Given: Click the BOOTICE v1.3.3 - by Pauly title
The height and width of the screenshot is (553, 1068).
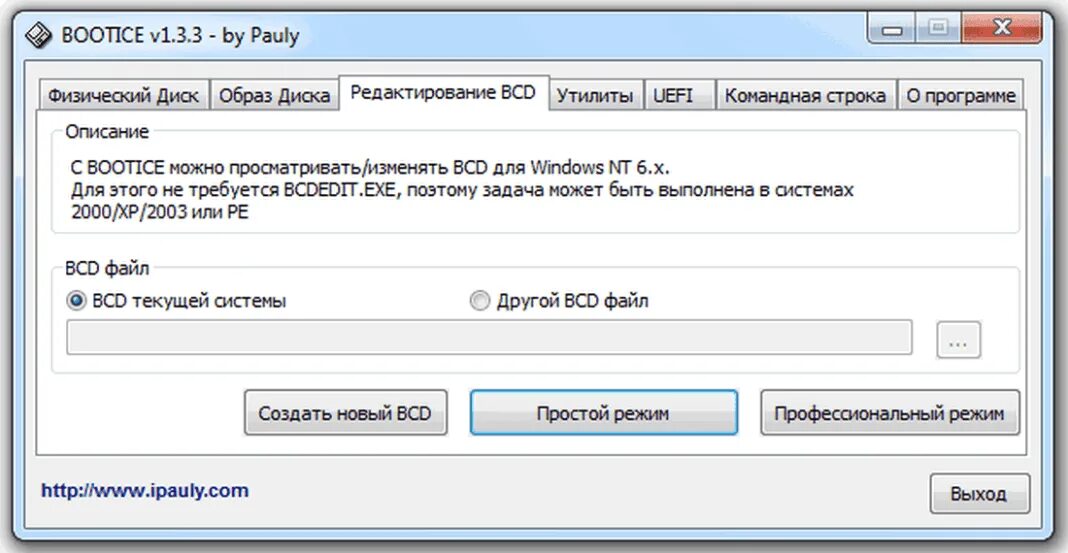Looking at the screenshot, I should pyautogui.click(x=180, y=35).
